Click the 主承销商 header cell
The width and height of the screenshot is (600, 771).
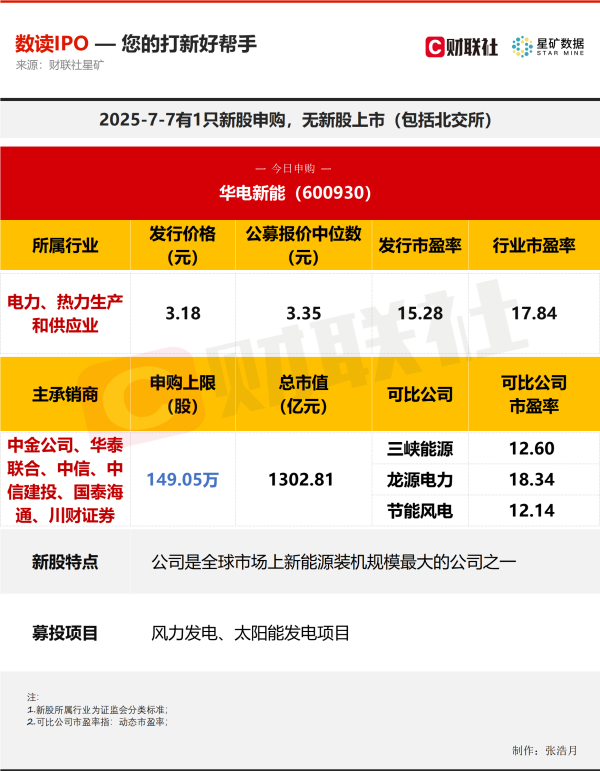click(x=65, y=394)
